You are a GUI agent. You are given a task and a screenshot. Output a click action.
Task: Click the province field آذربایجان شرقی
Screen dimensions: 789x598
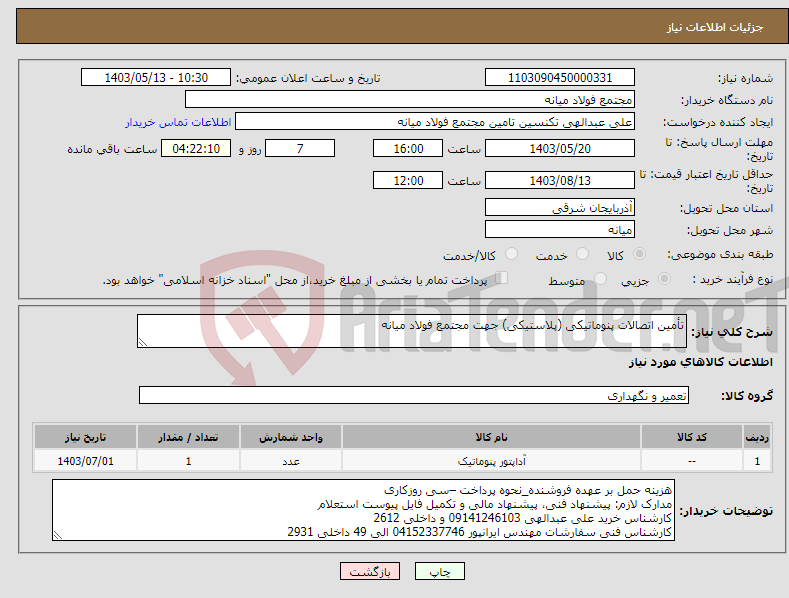click(x=560, y=207)
